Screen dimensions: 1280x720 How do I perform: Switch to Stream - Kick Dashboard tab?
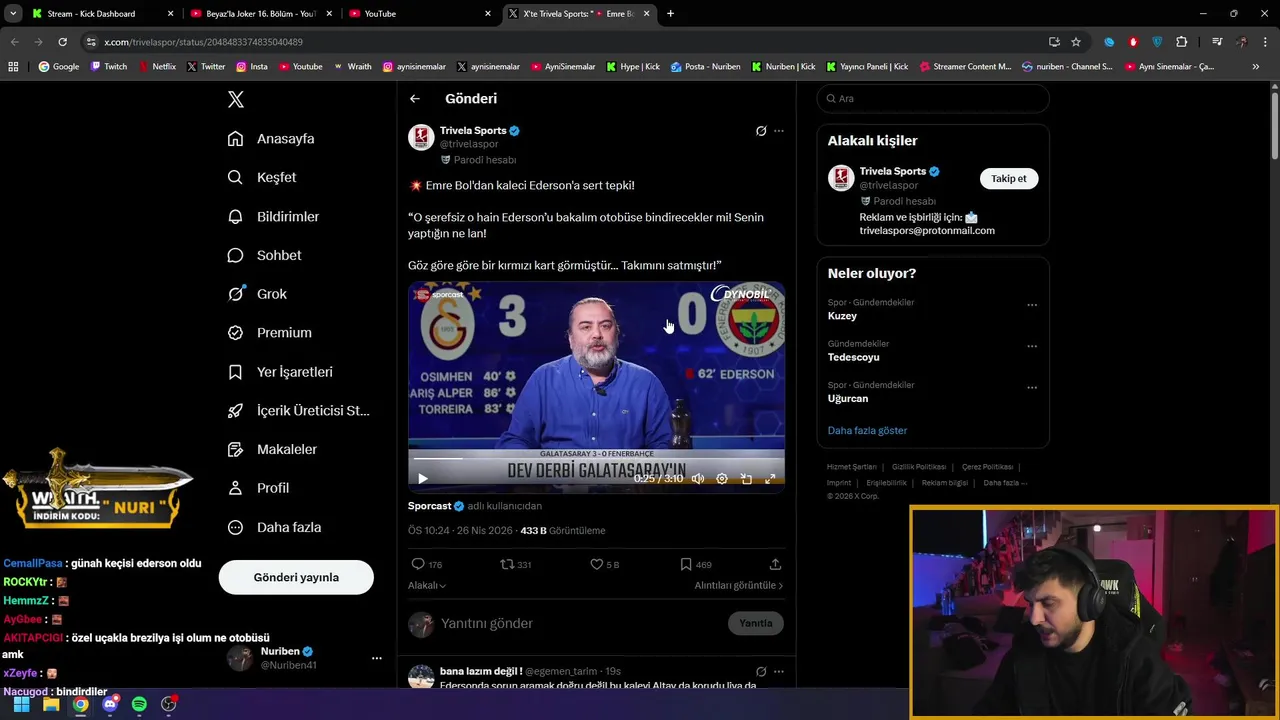(104, 14)
